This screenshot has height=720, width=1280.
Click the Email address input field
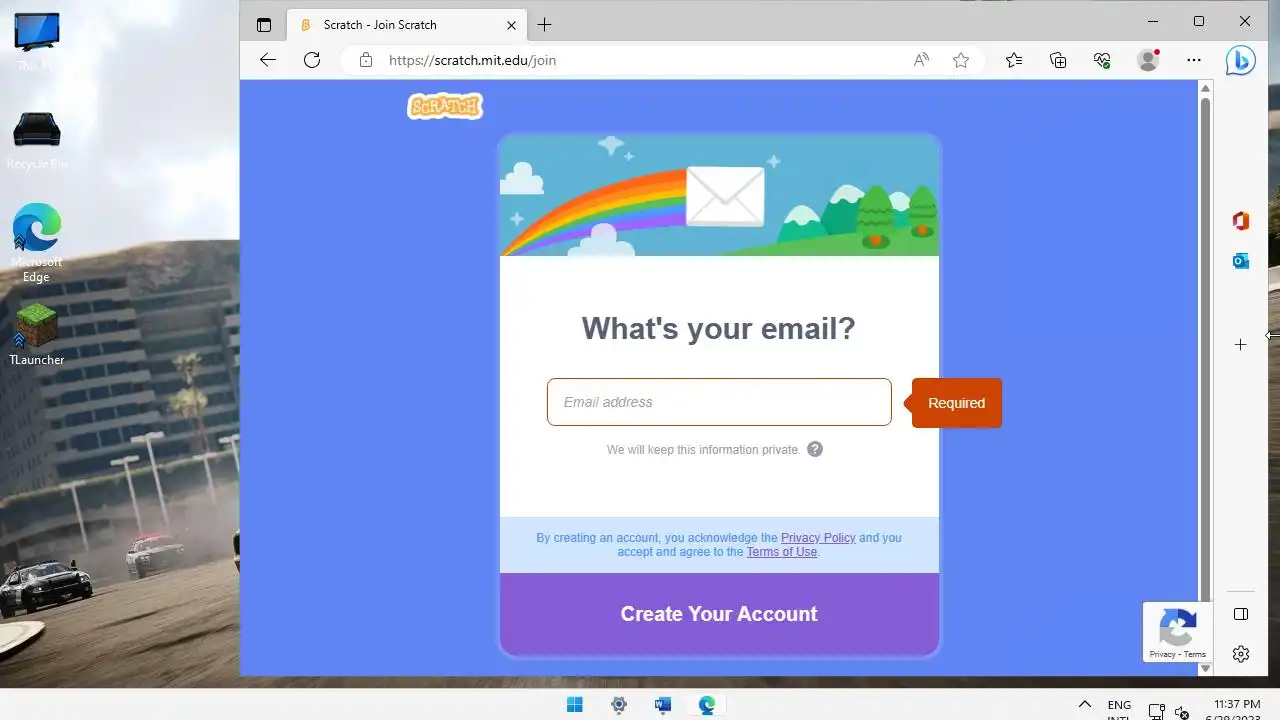719,402
